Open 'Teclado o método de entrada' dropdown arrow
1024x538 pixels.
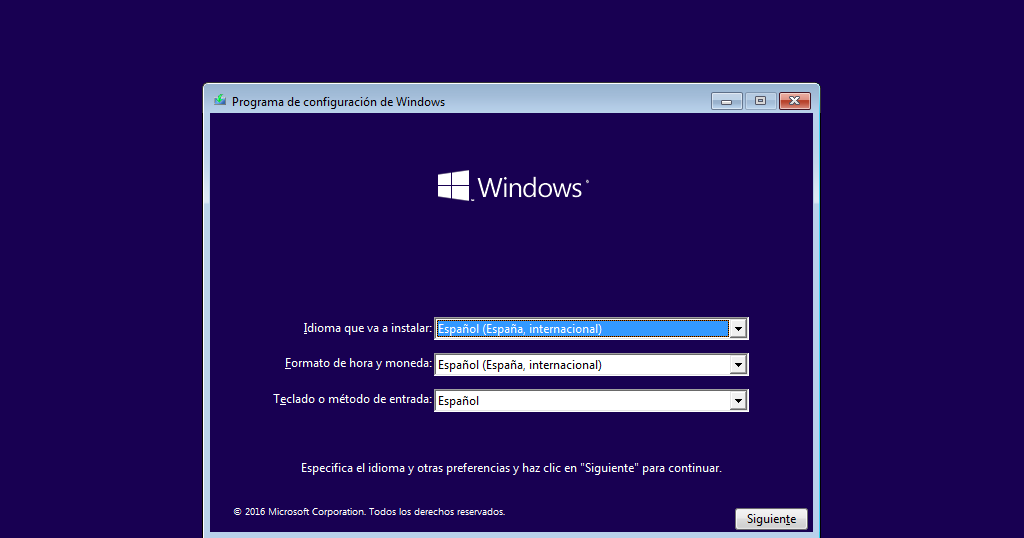click(738, 400)
